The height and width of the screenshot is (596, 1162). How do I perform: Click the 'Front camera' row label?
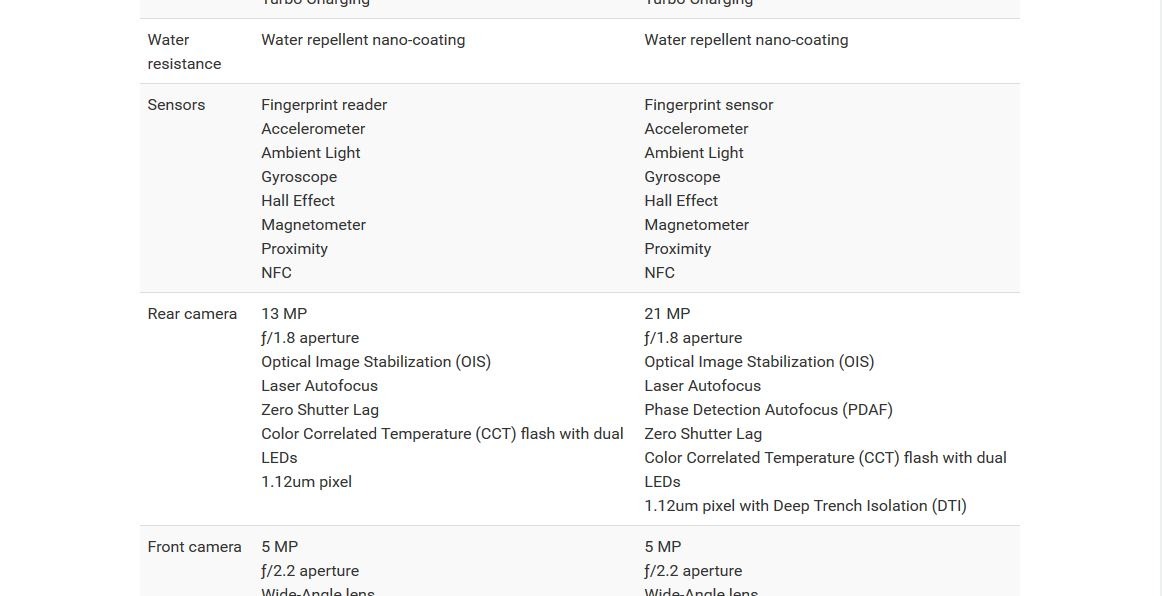(194, 546)
